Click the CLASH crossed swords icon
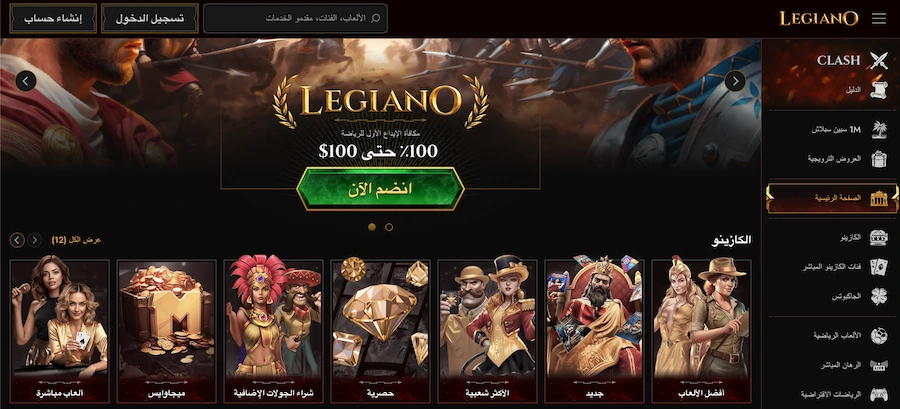This screenshot has width=900, height=409. point(878,60)
